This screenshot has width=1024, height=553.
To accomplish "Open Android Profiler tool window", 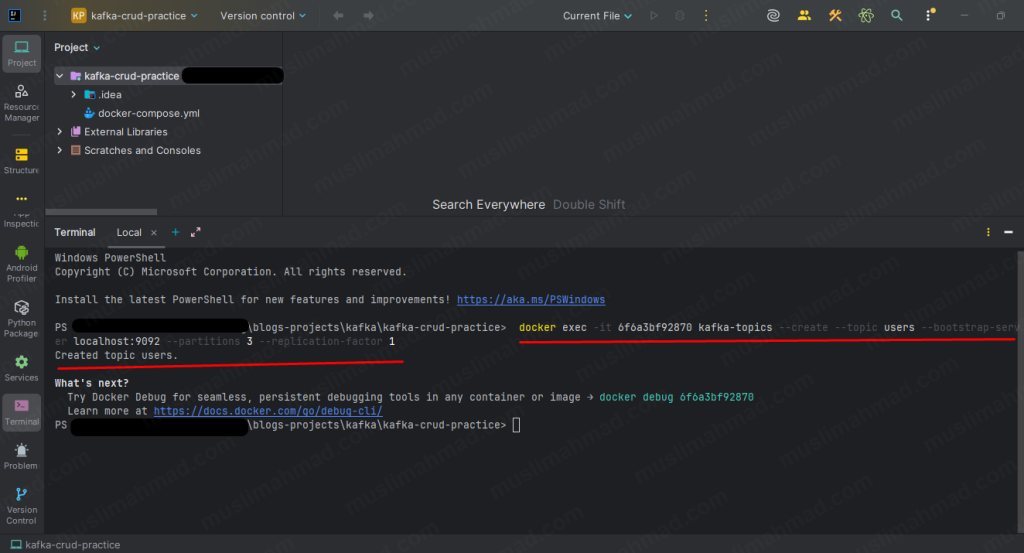I will click(22, 264).
